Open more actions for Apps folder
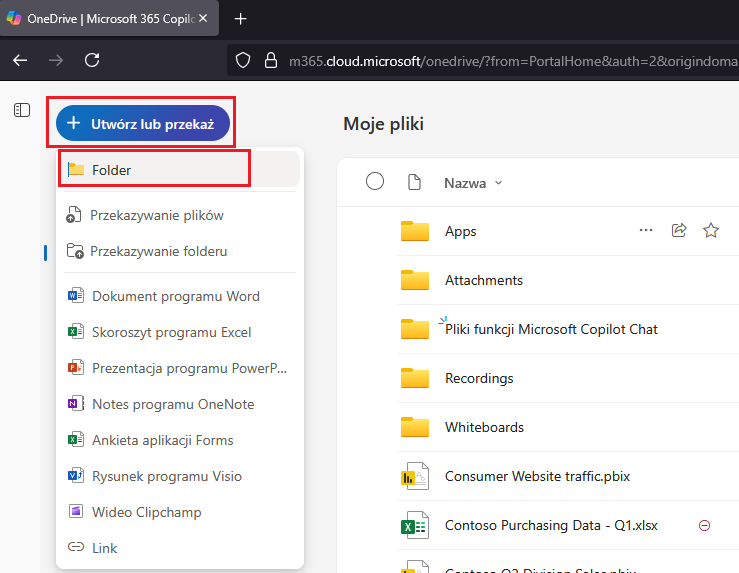Screen dimensions: 739x573 [646, 230]
